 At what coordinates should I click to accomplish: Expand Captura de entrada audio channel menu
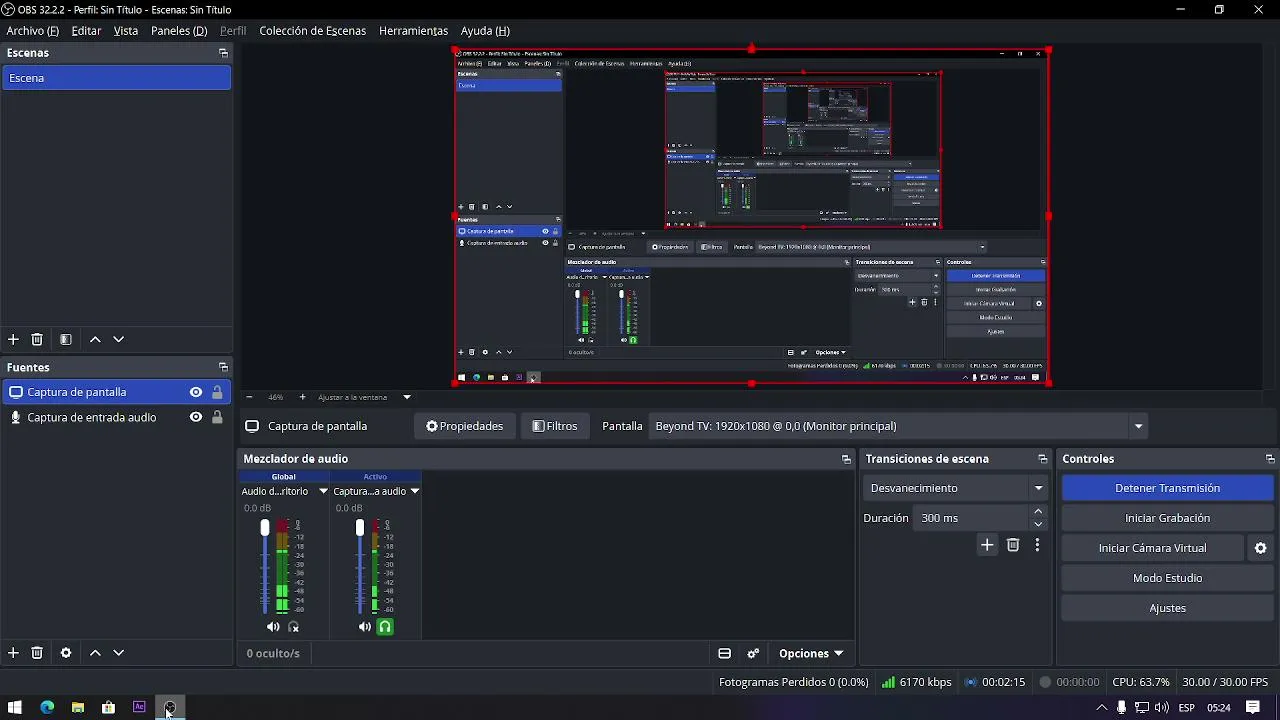tap(414, 491)
